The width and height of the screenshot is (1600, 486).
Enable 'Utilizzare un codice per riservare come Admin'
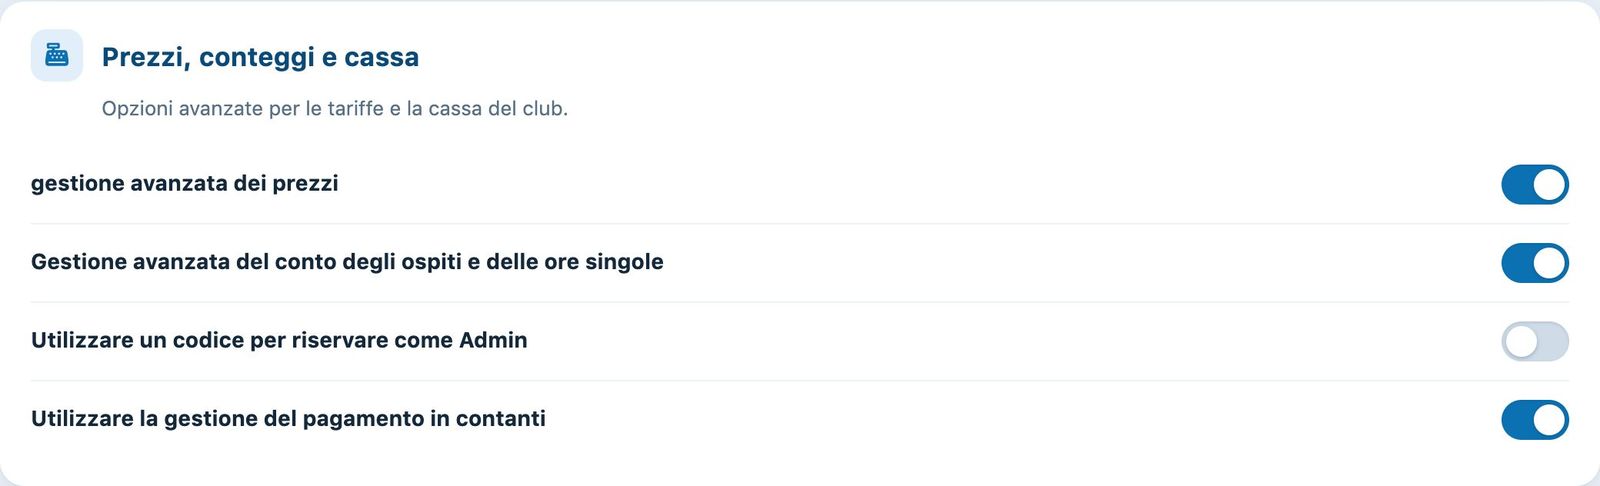click(1535, 341)
